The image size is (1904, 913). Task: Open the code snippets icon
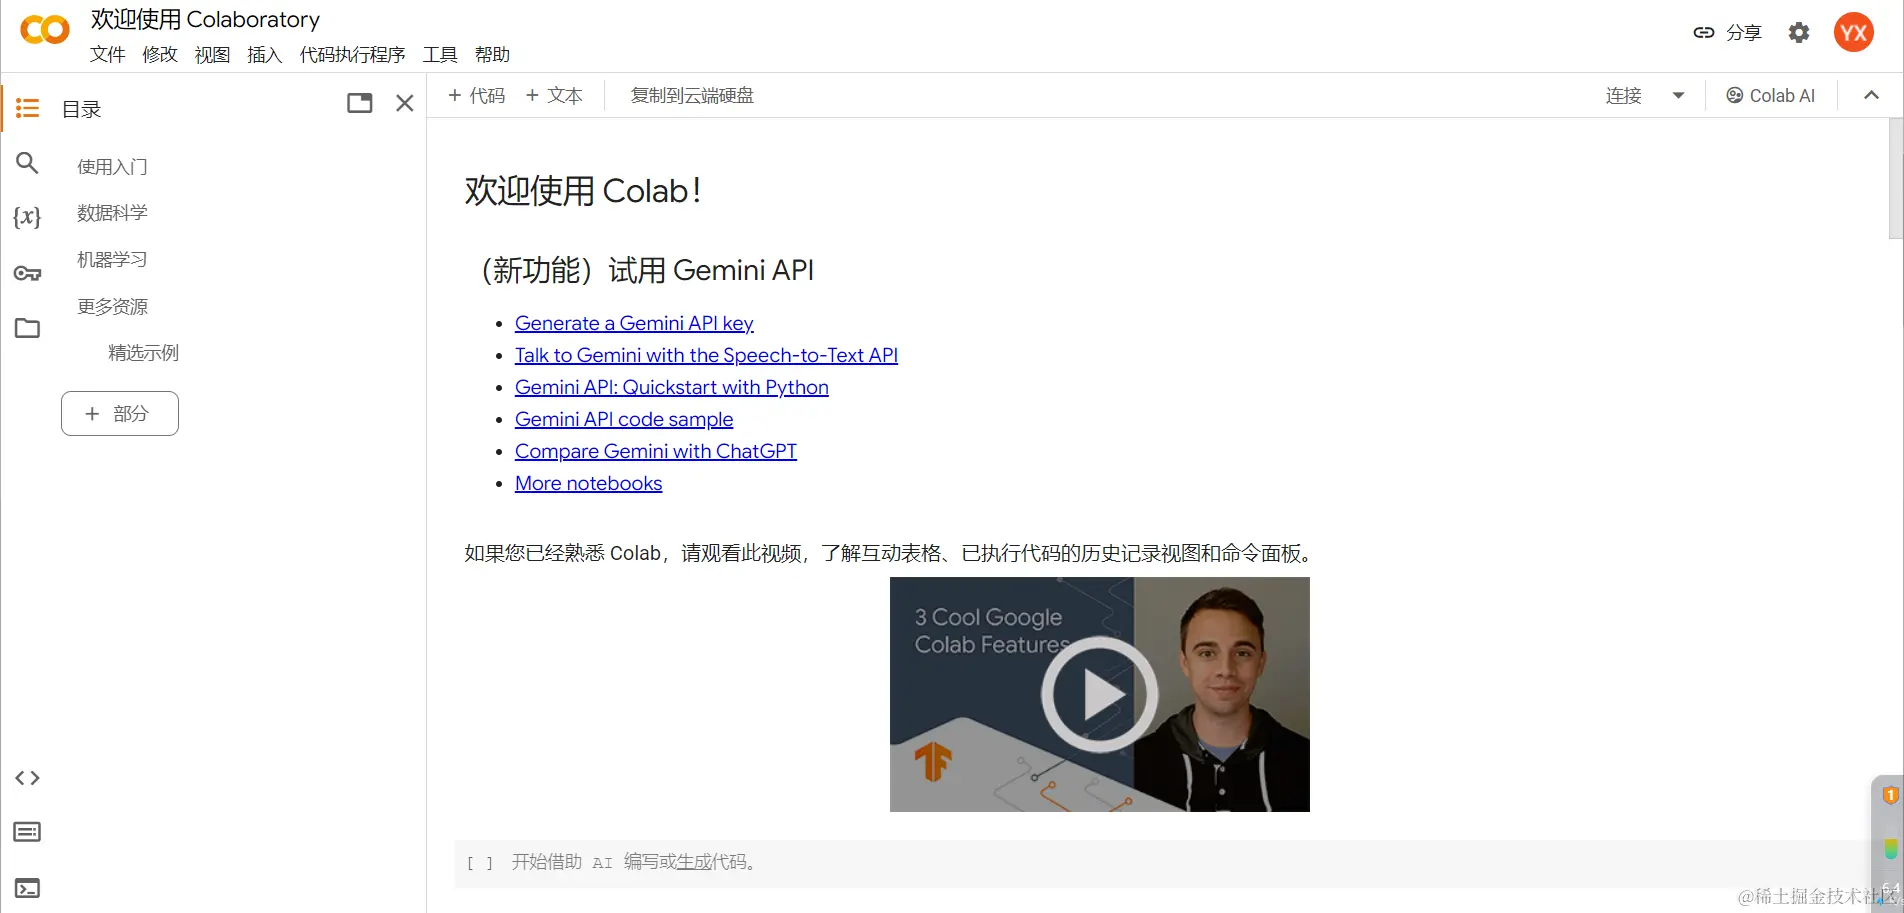pyautogui.click(x=27, y=778)
